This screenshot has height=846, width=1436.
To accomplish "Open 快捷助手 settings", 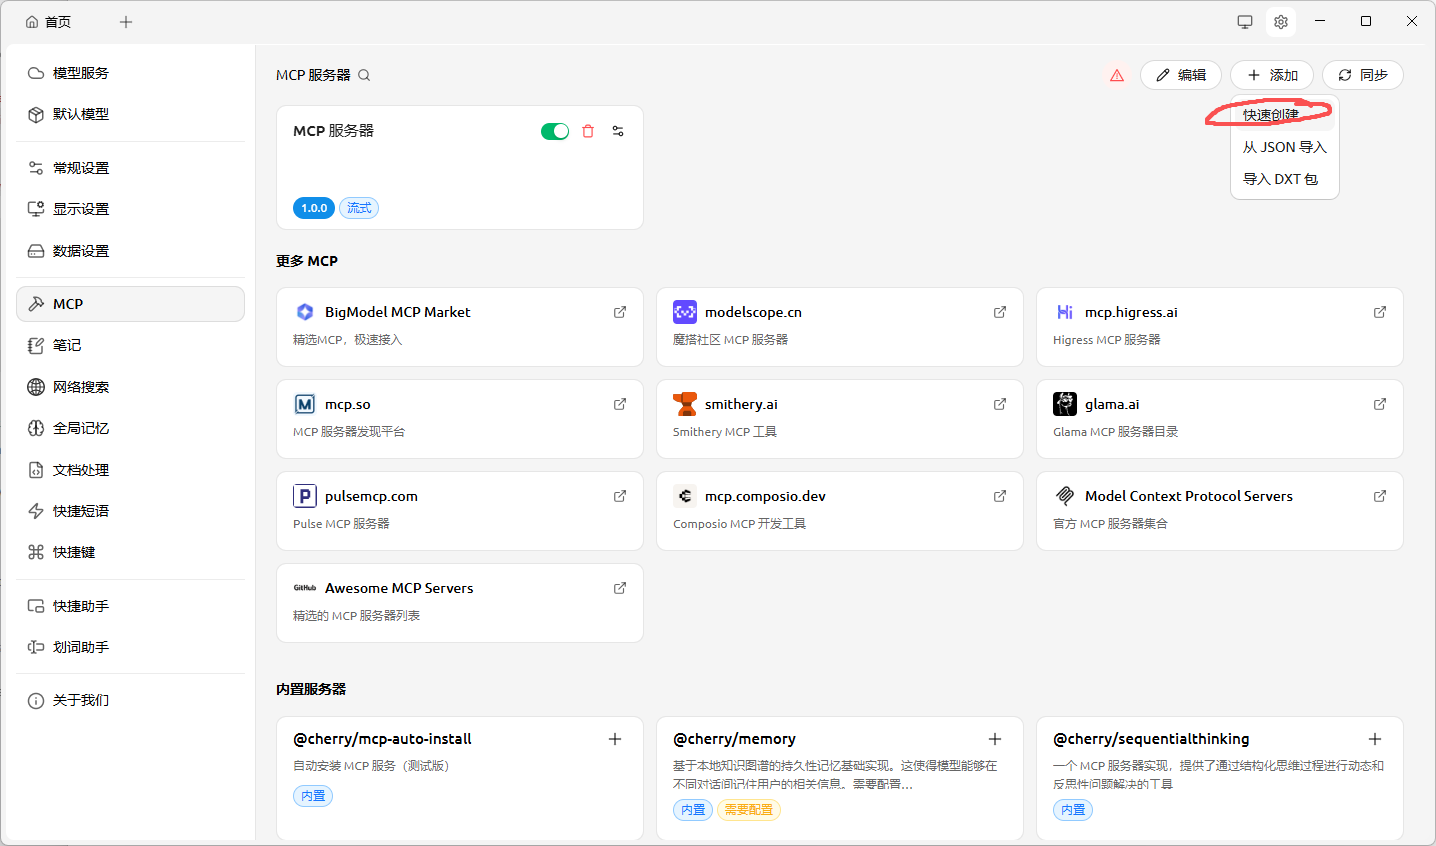I will [130, 606].
